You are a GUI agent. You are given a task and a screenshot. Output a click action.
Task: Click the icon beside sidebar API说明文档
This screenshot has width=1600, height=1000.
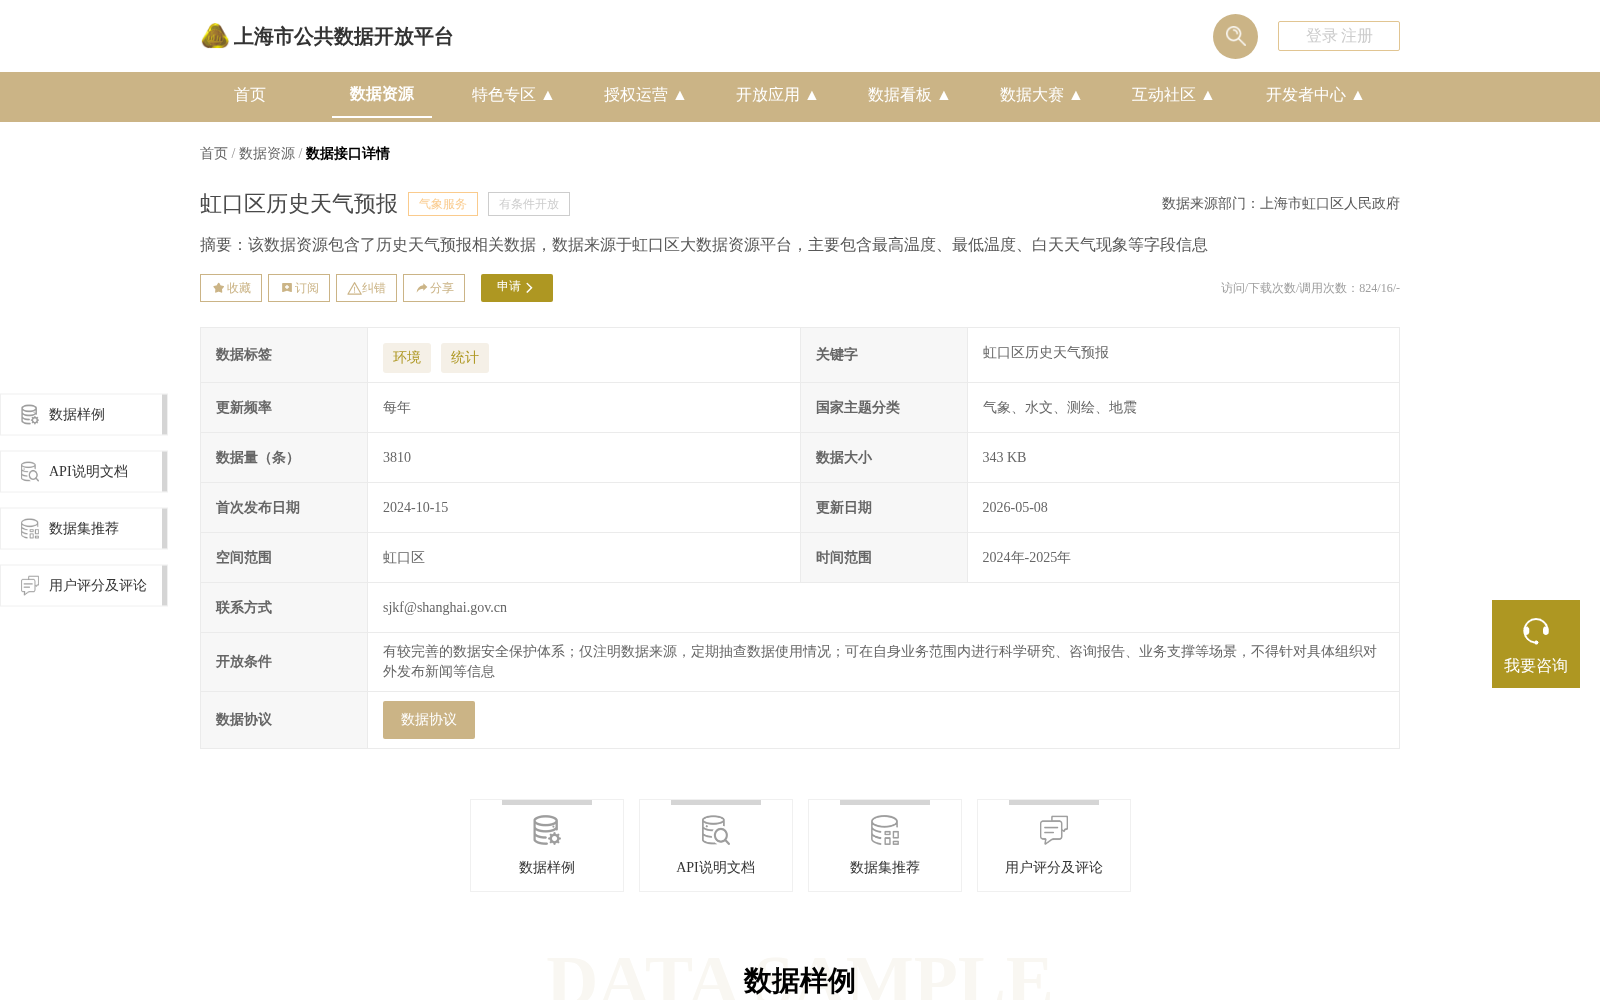tap(30, 471)
